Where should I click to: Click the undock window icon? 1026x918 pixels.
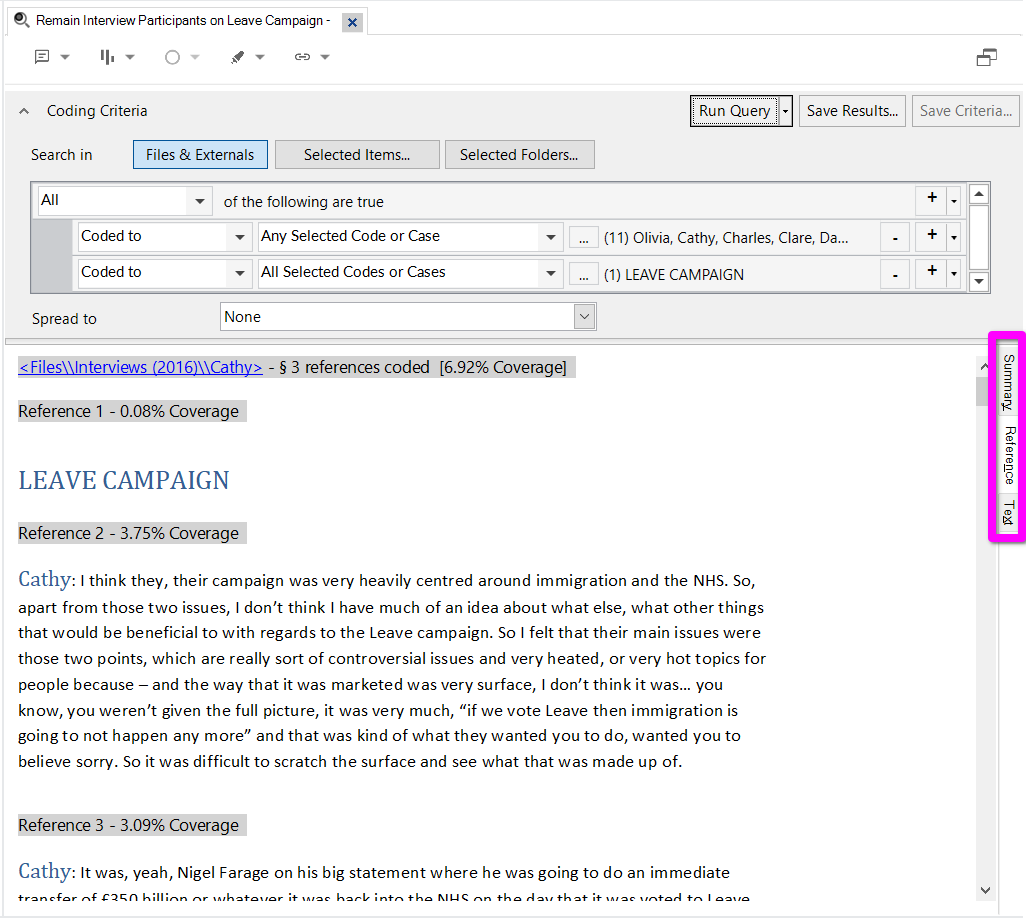coord(986,58)
